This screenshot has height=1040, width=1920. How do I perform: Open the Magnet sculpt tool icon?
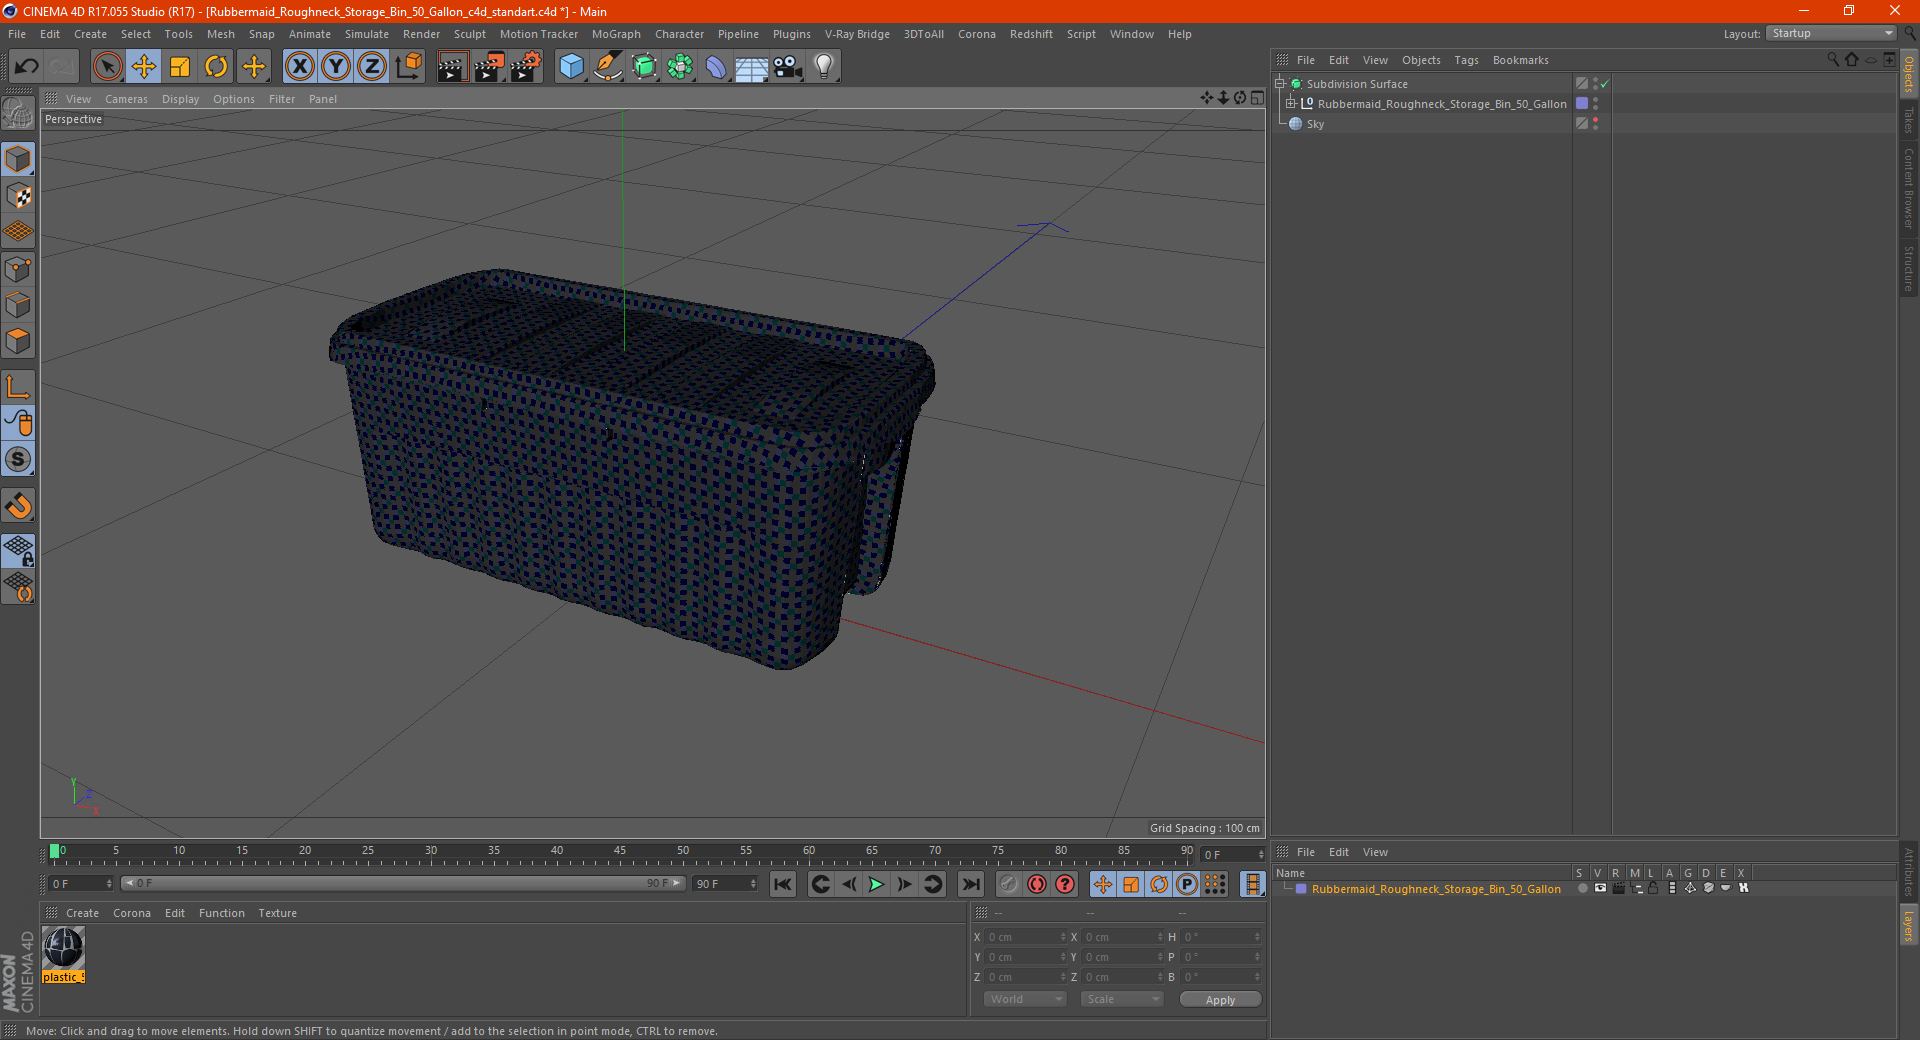(x=18, y=506)
